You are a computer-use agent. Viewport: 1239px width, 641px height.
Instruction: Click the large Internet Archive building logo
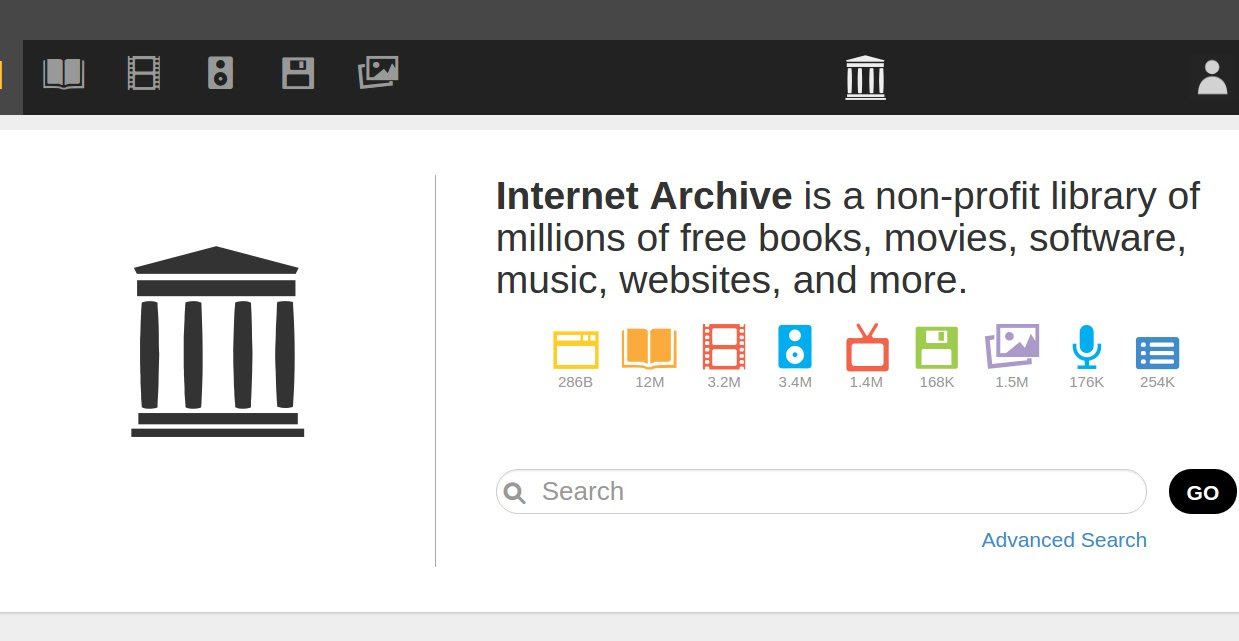(x=217, y=342)
